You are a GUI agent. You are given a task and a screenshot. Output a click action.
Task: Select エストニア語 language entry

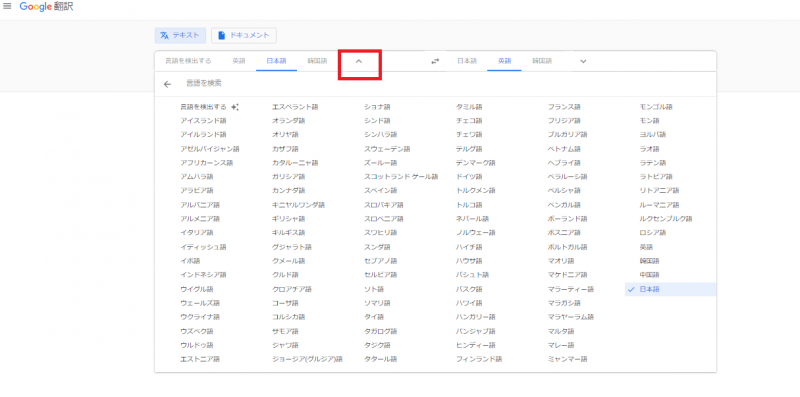pyautogui.click(x=199, y=359)
